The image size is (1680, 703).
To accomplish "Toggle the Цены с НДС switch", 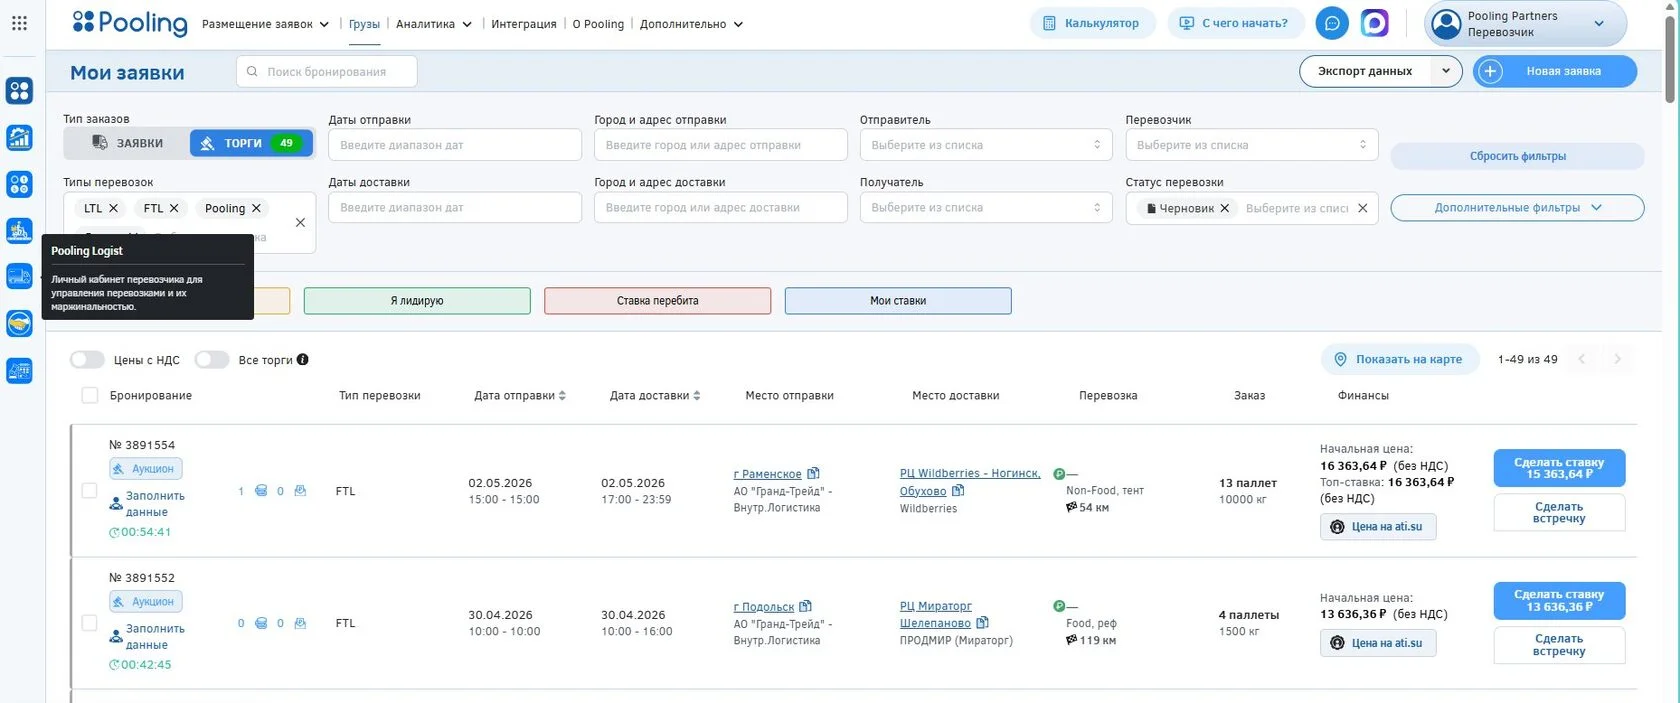I will coord(87,360).
